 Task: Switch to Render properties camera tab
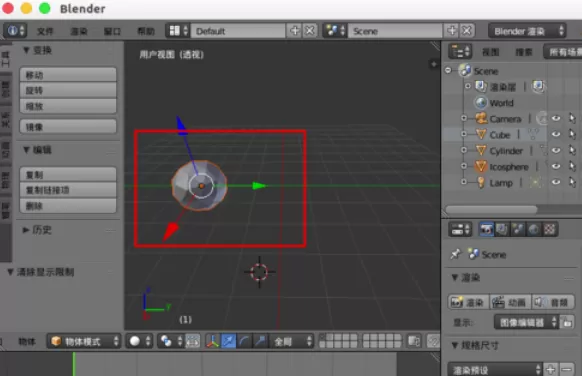[x=486, y=229]
